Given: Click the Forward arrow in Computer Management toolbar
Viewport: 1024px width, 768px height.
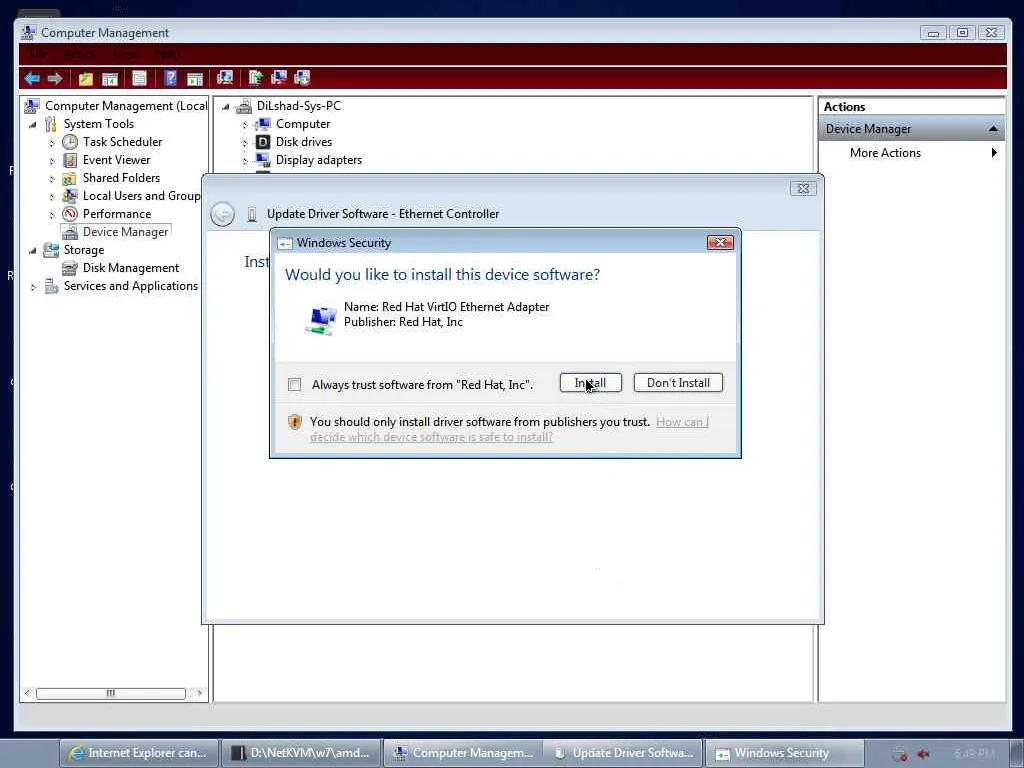Looking at the screenshot, I should click(55, 79).
